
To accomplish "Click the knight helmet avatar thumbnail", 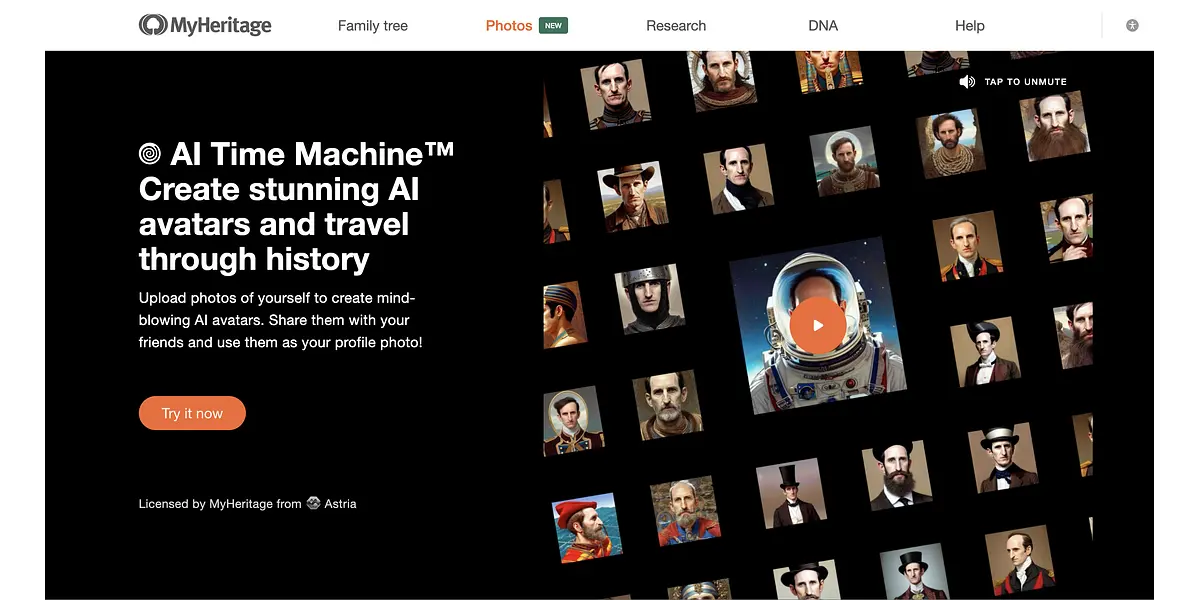I will 650,299.
